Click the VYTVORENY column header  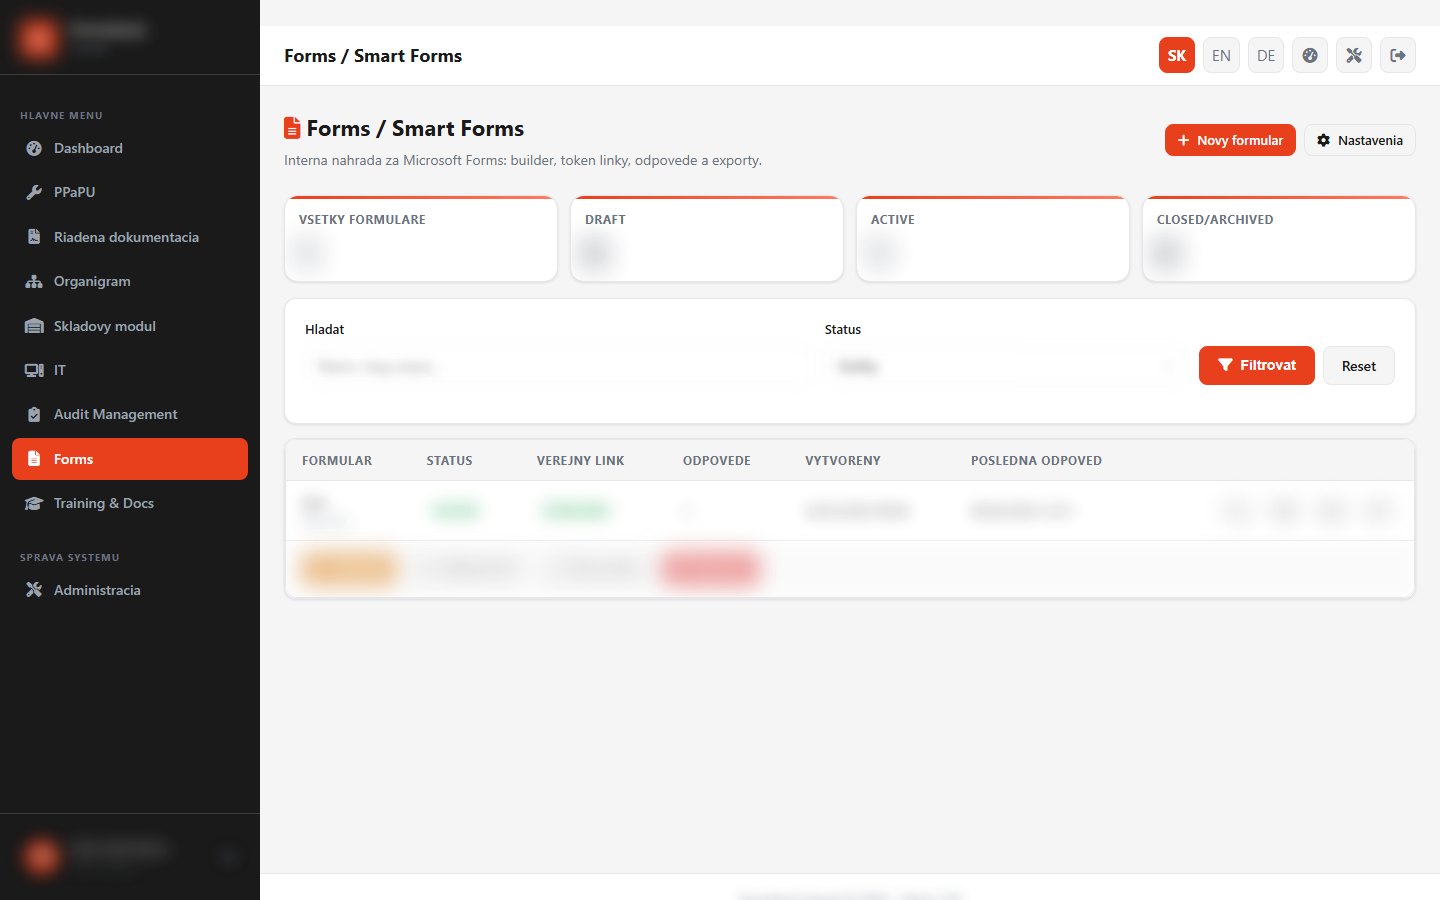843,461
